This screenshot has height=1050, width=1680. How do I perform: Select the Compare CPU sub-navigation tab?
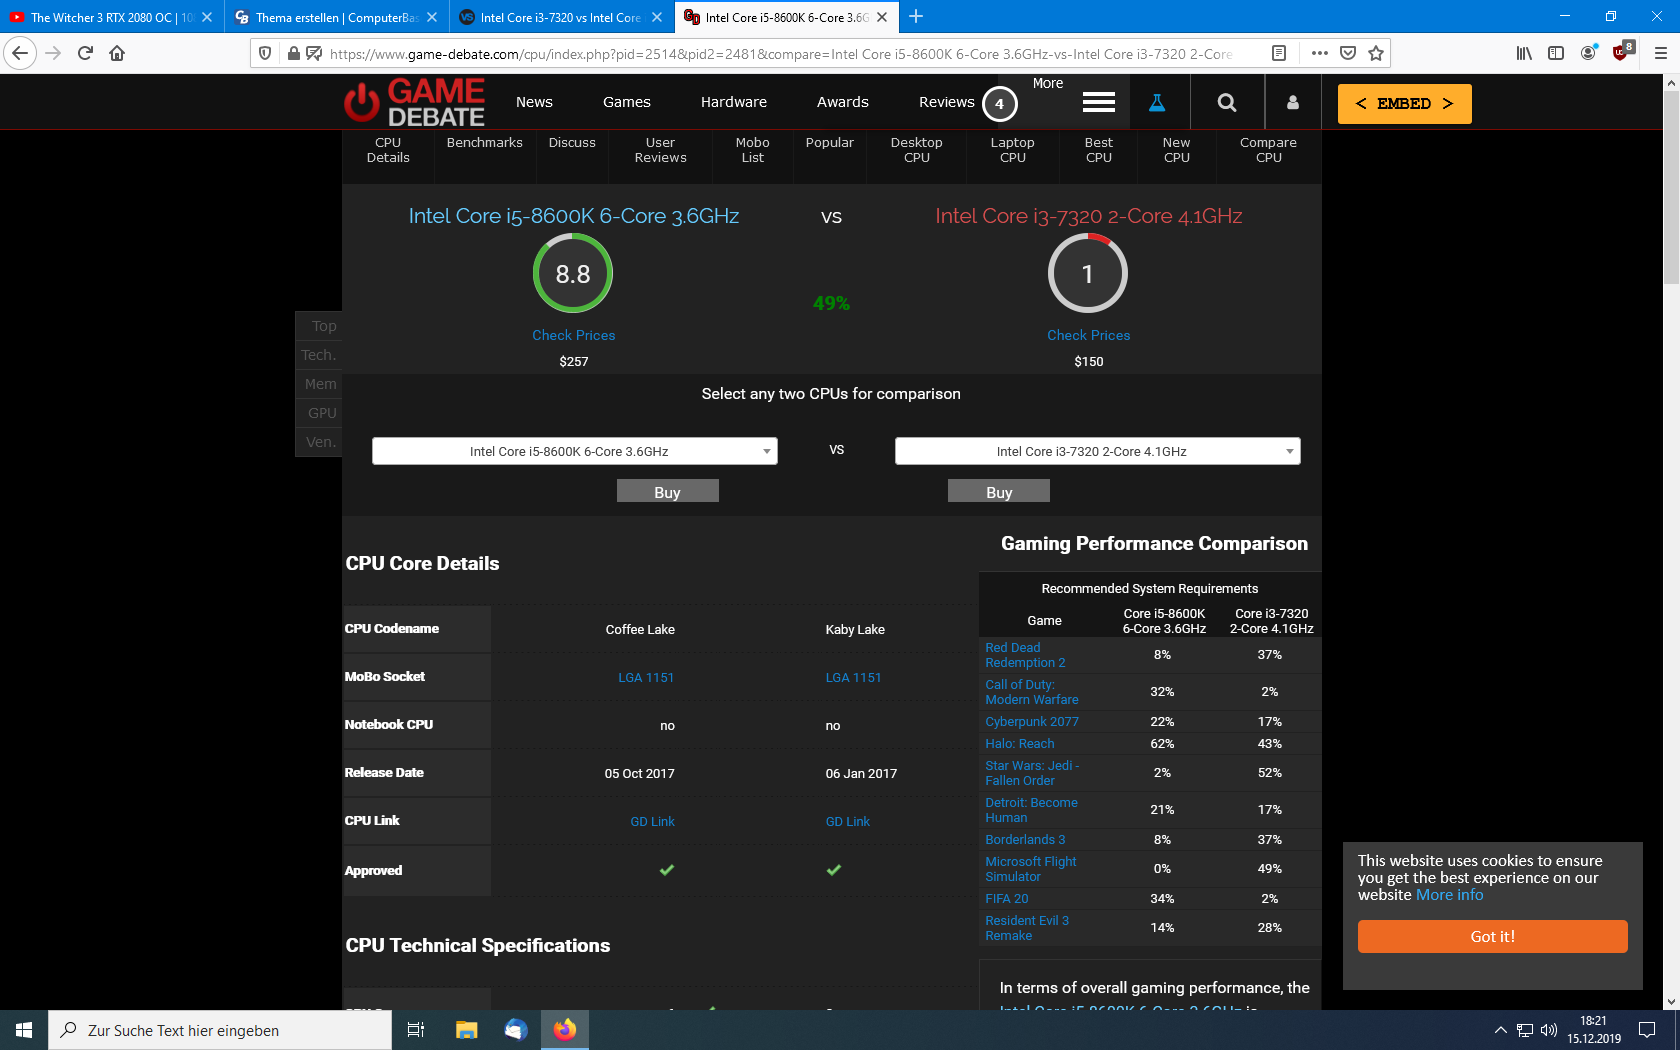(1268, 150)
